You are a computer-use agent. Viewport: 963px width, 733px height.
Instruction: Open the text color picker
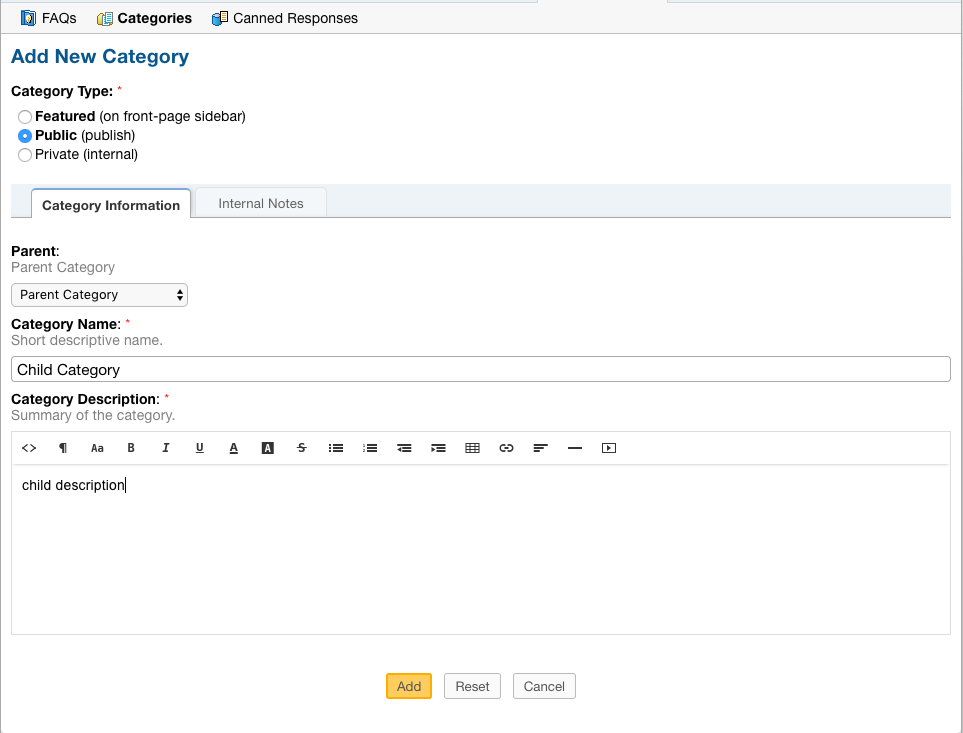coord(233,448)
